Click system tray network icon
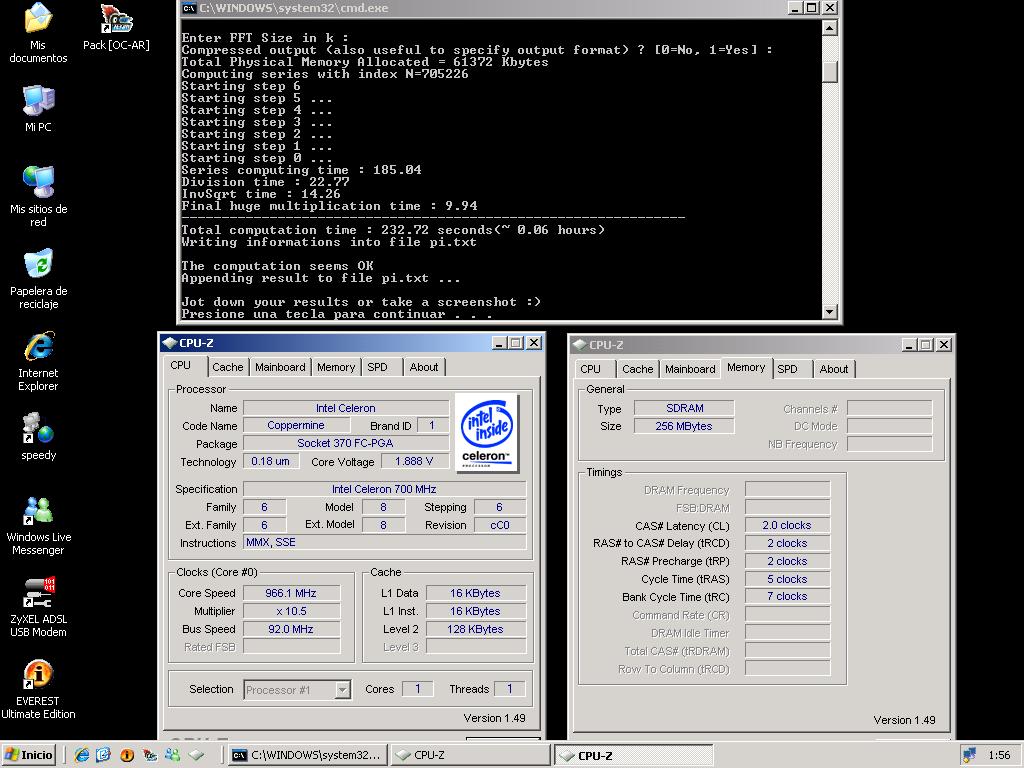This screenshot has height=768, width=1024. coord(969,755)
